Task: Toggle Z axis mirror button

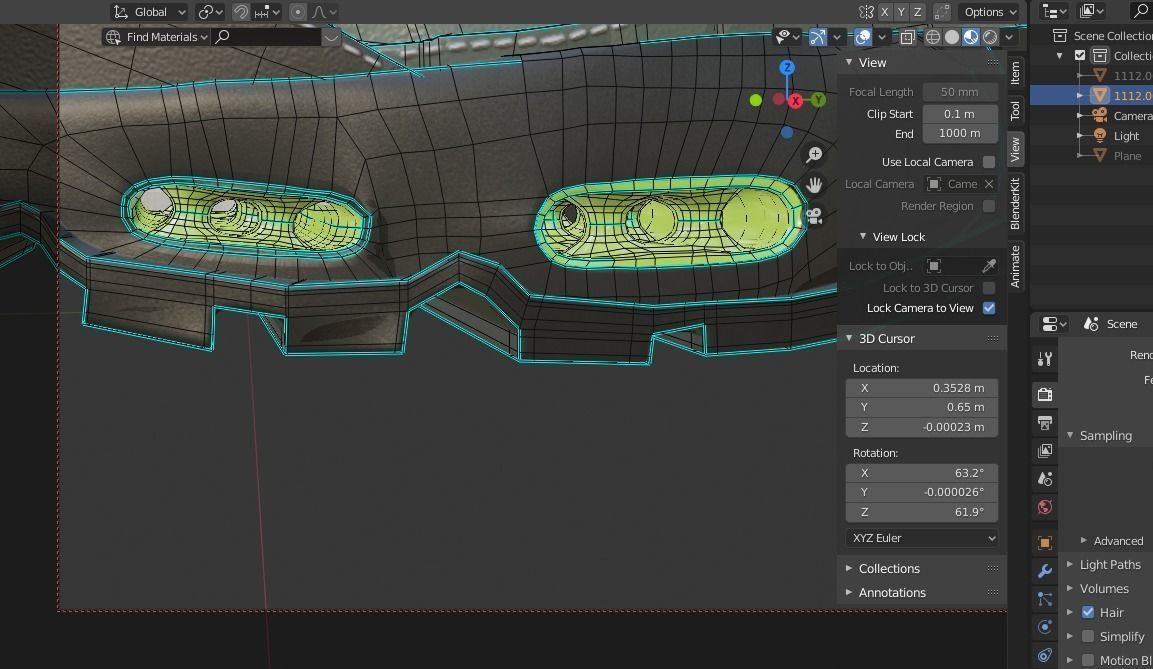Action: click(x=917, y=12)
